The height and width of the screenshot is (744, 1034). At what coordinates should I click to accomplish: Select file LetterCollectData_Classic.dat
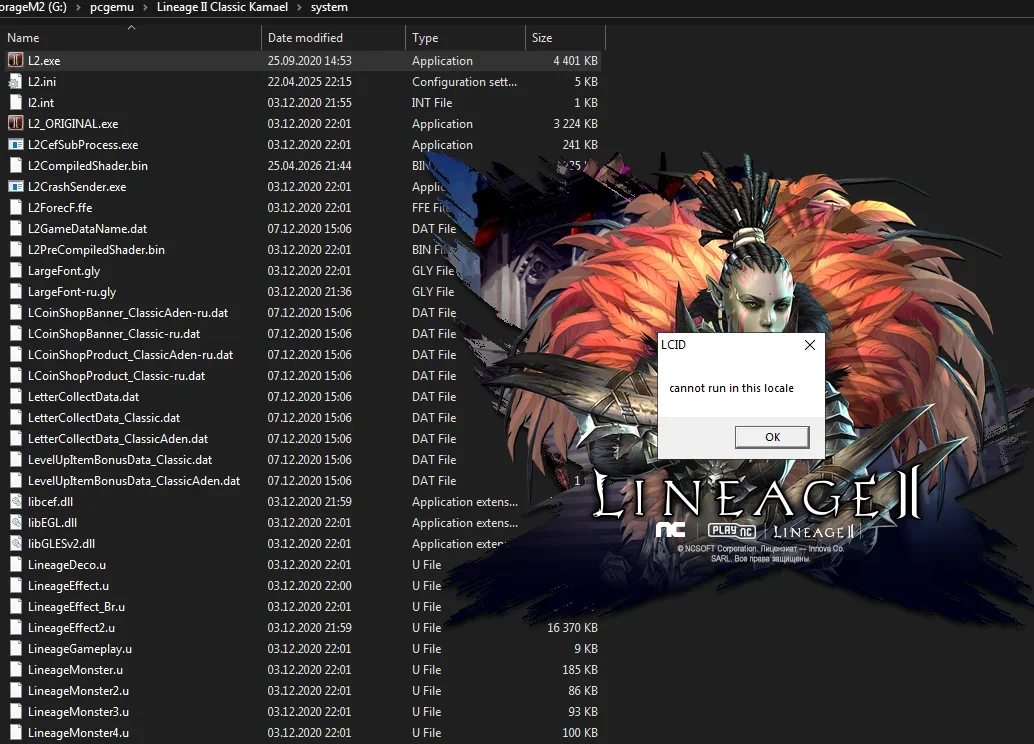[104, 418]
